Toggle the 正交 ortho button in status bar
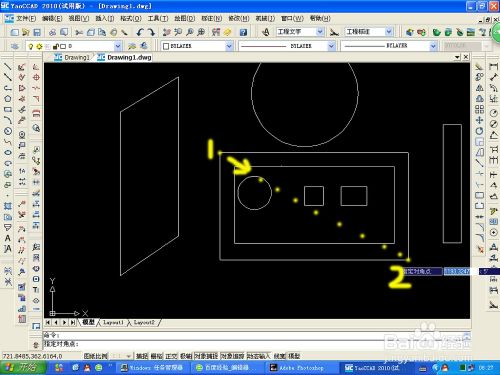500x375 pixels. pyautogui.click(x=171, y=356)
